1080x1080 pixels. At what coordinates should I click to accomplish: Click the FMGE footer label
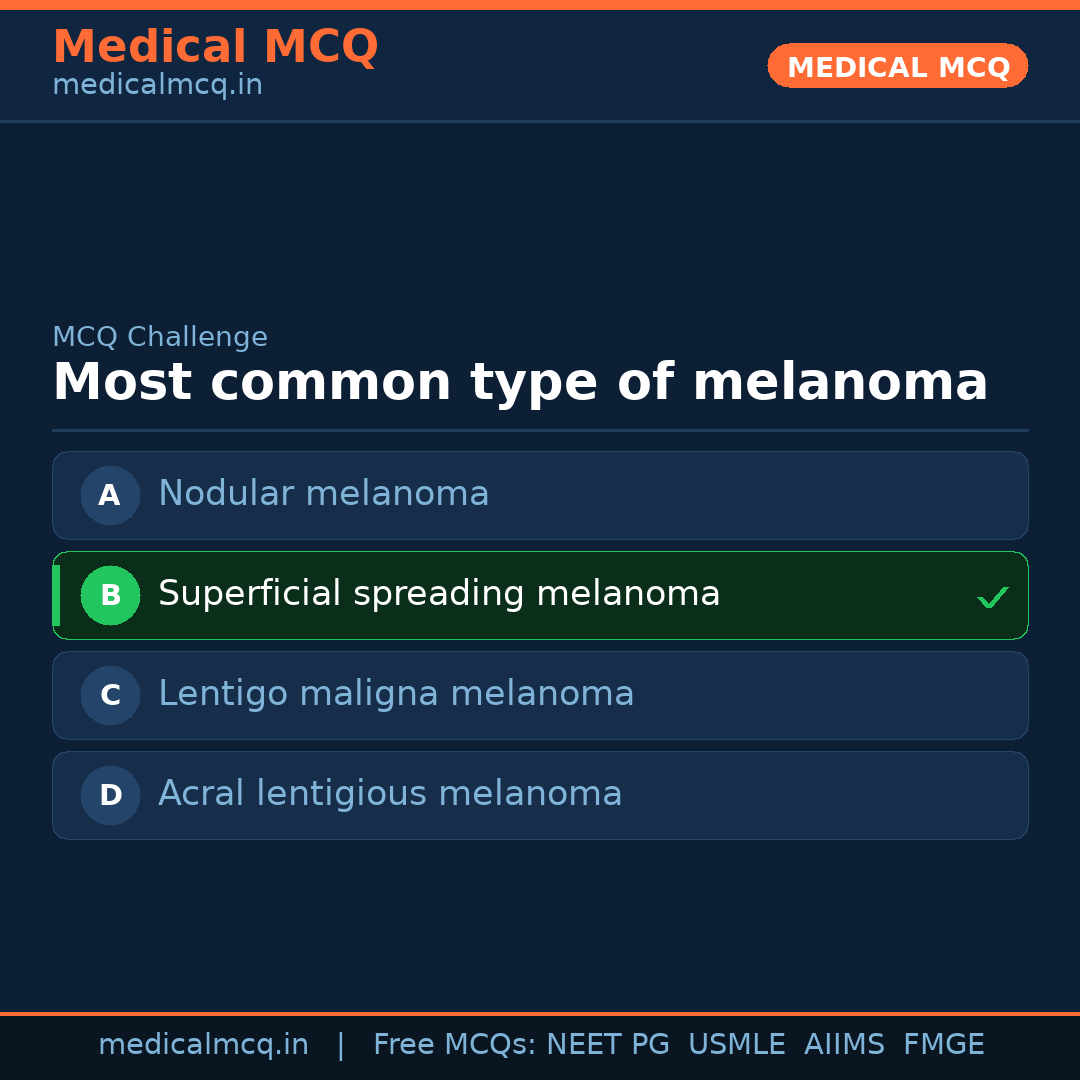pyautogui.click(x=943, y=1045)
